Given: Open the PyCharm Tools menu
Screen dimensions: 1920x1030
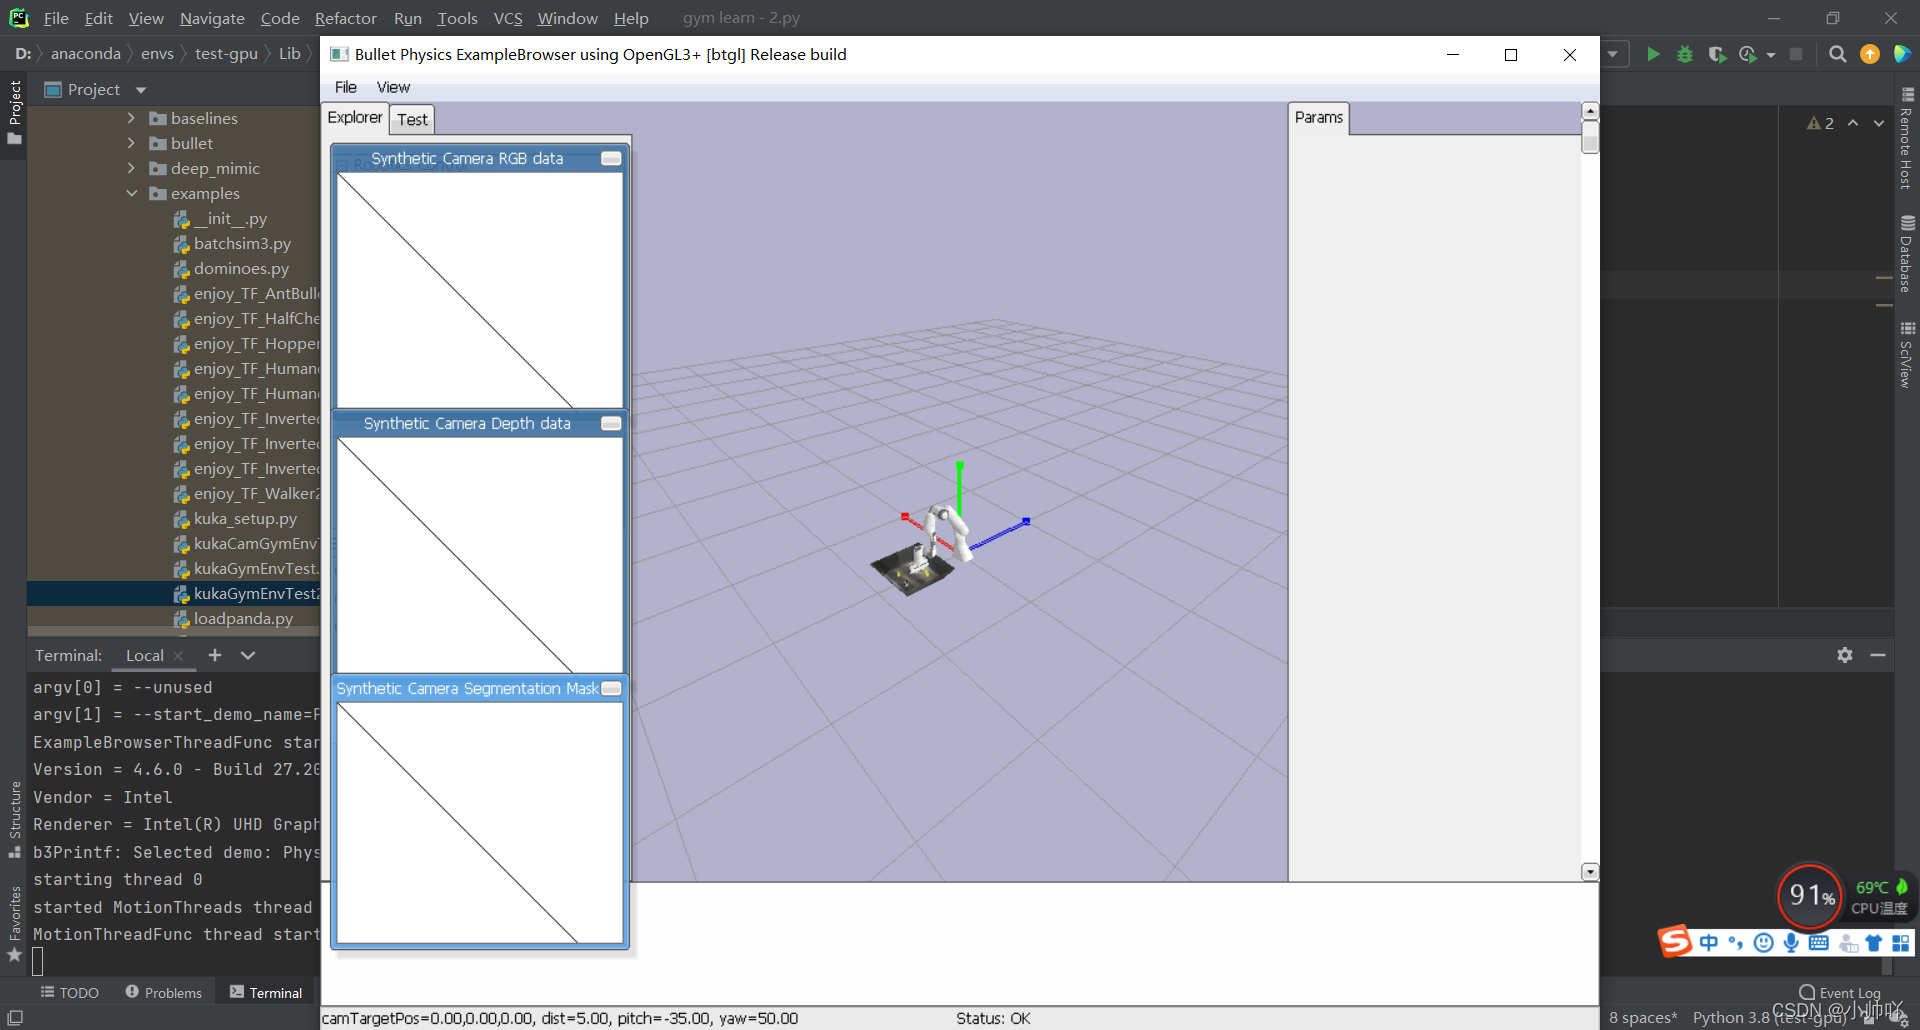Looking at the screenshot, I should coord(457,18).
